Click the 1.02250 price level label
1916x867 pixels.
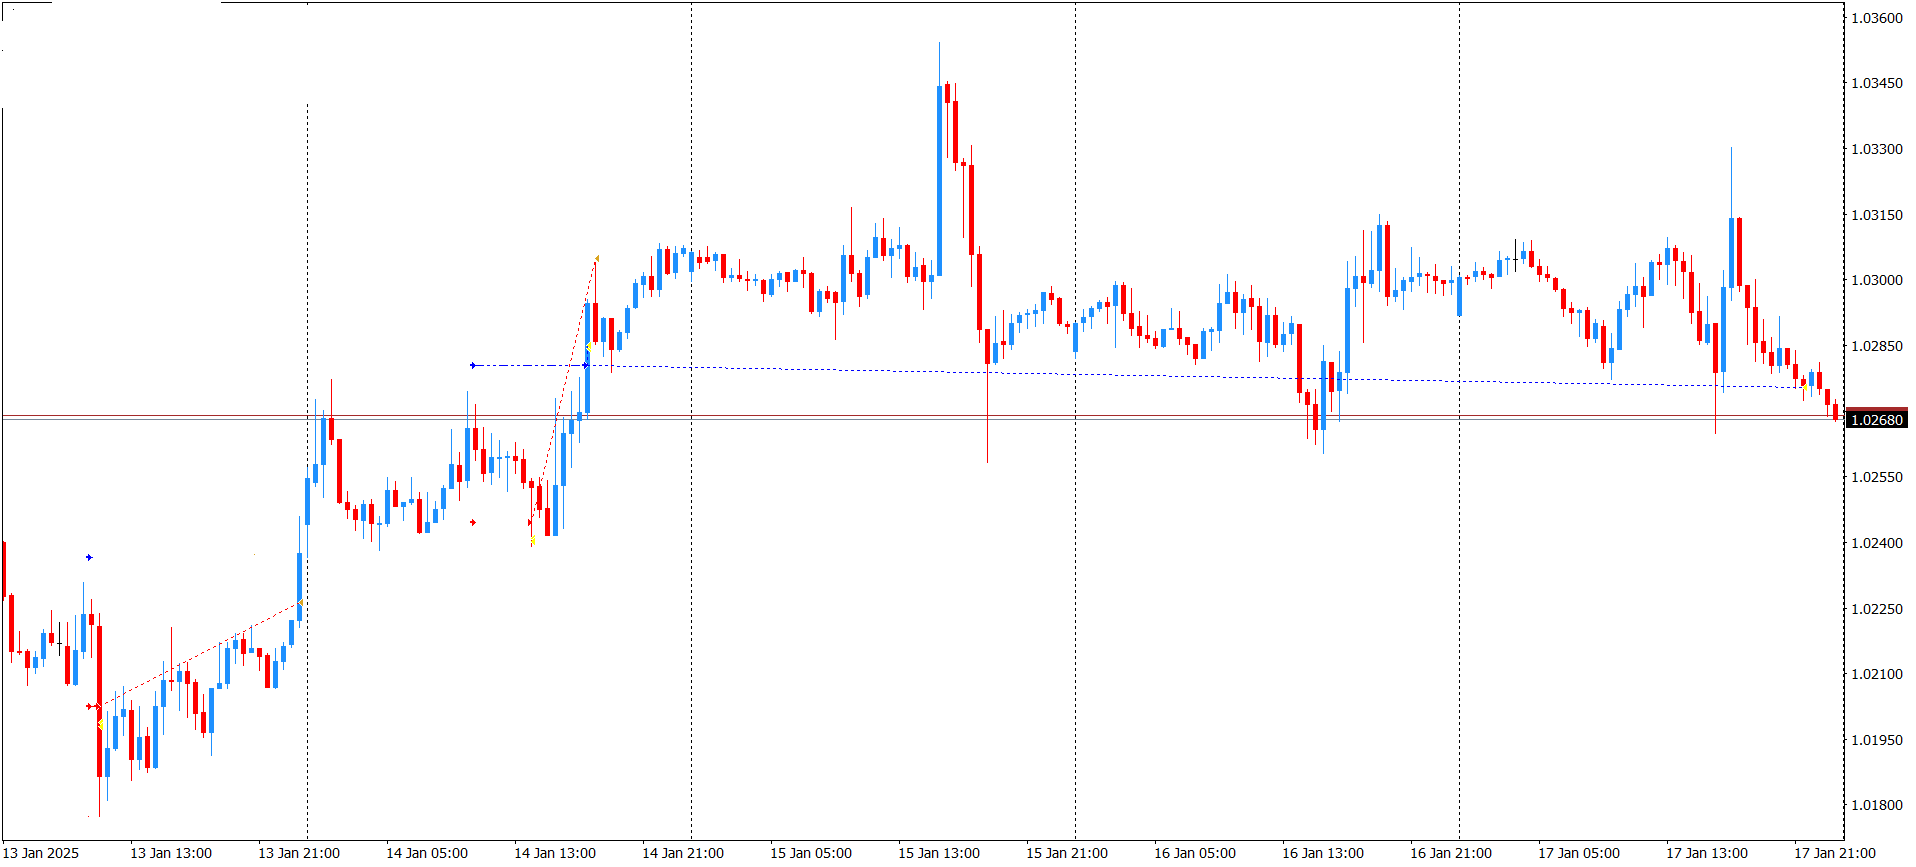tap(1877, 609)
